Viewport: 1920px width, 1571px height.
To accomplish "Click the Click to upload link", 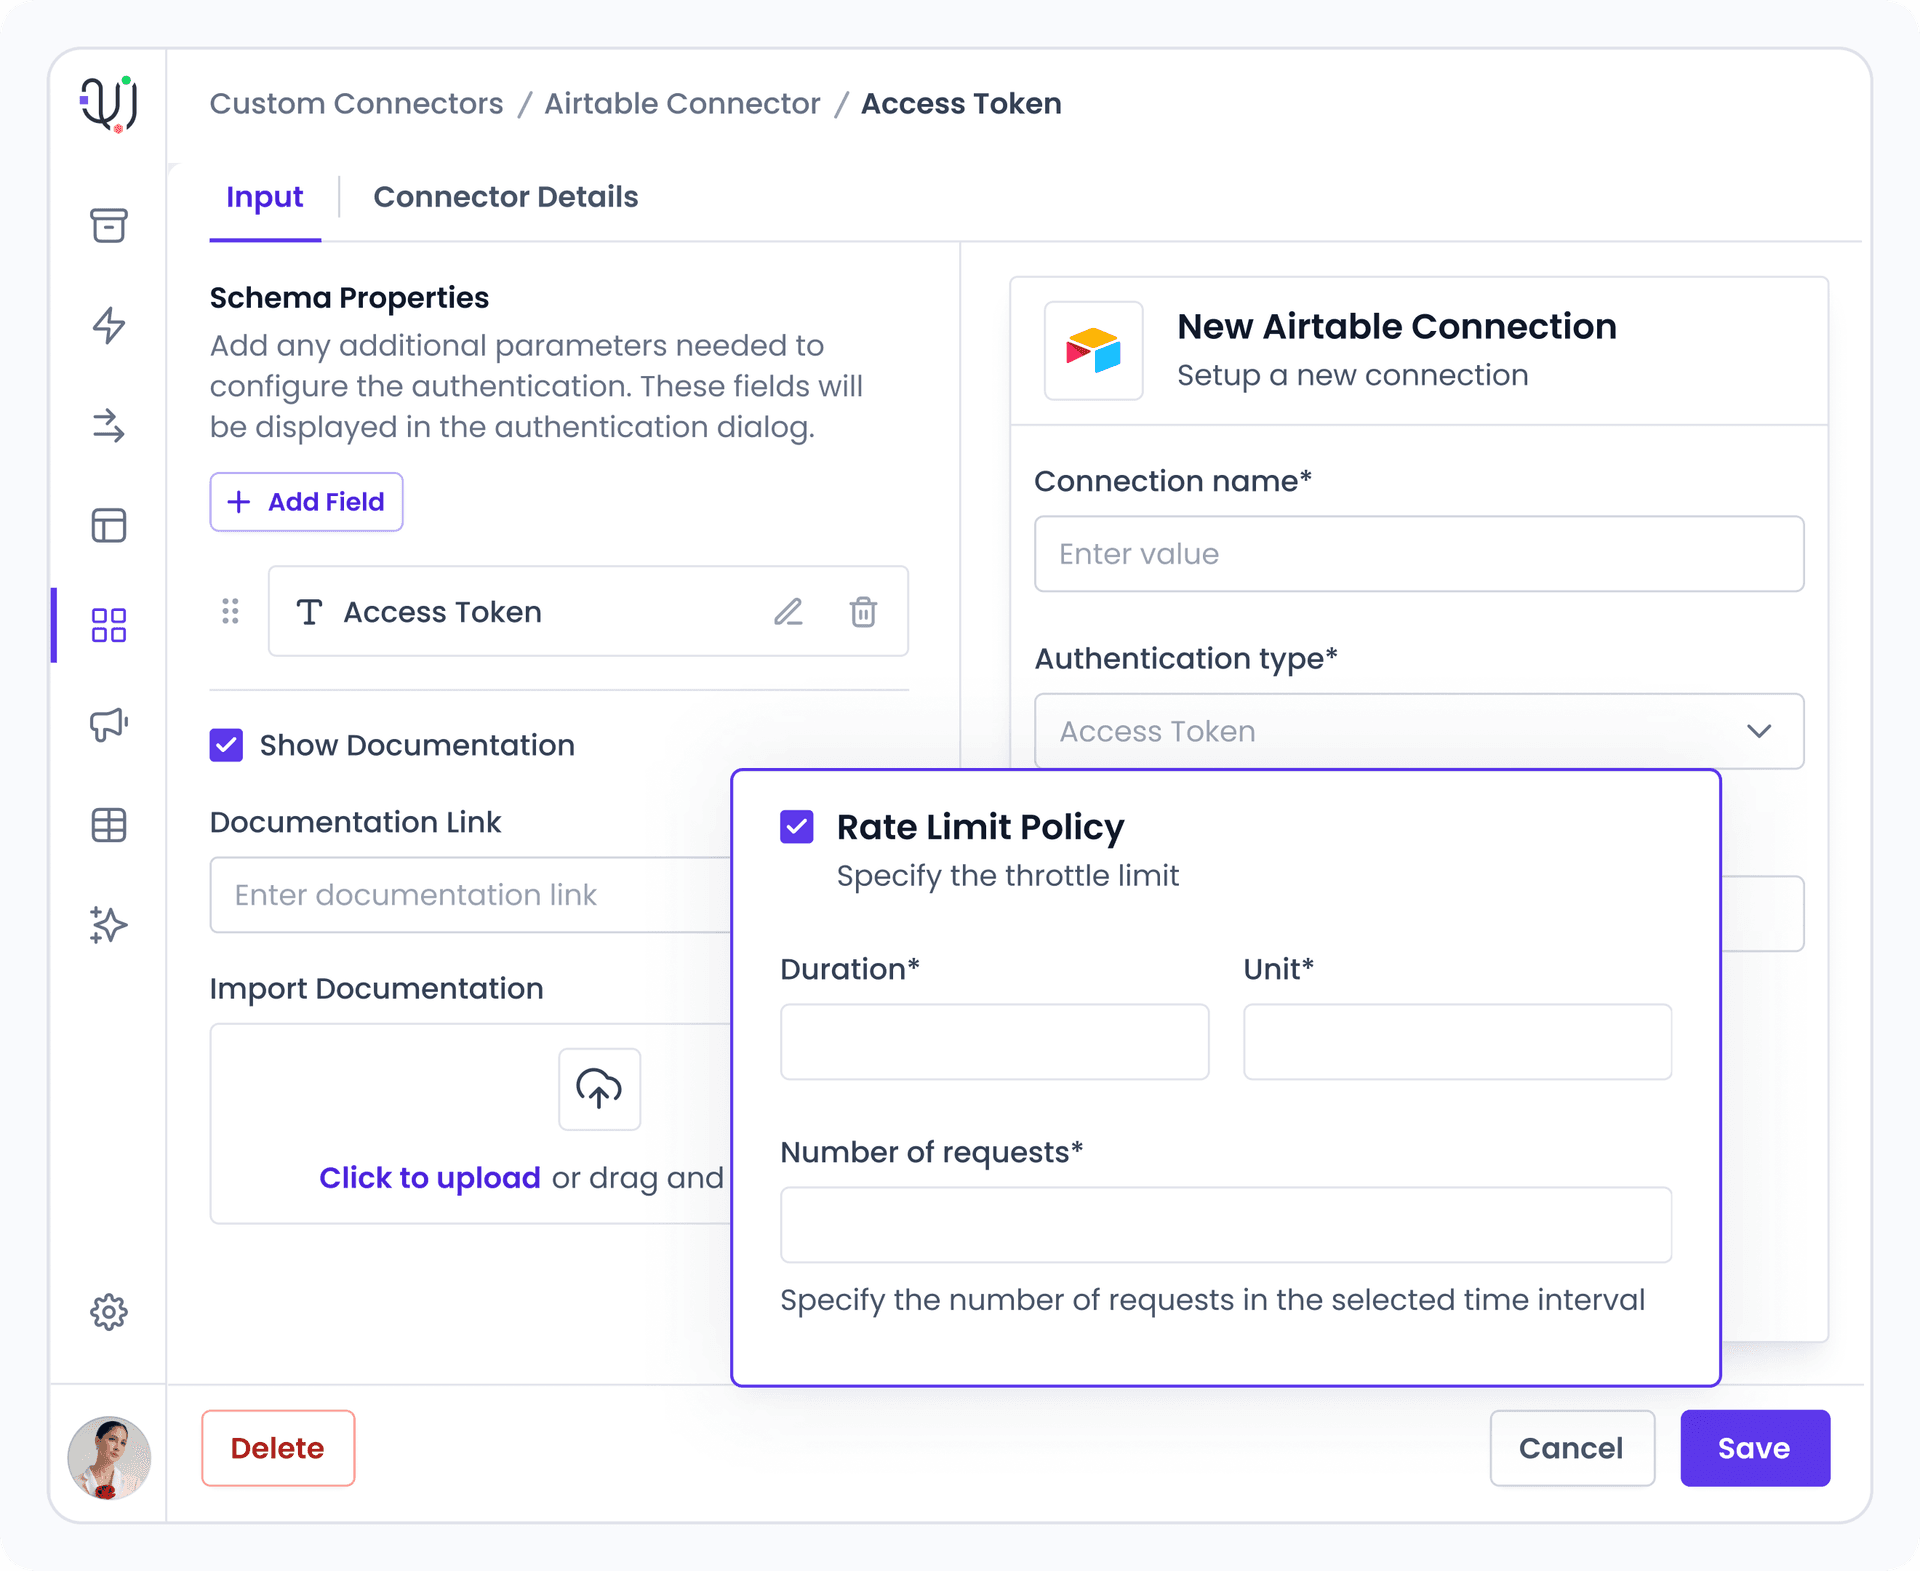I will (x=430, y=1177).
